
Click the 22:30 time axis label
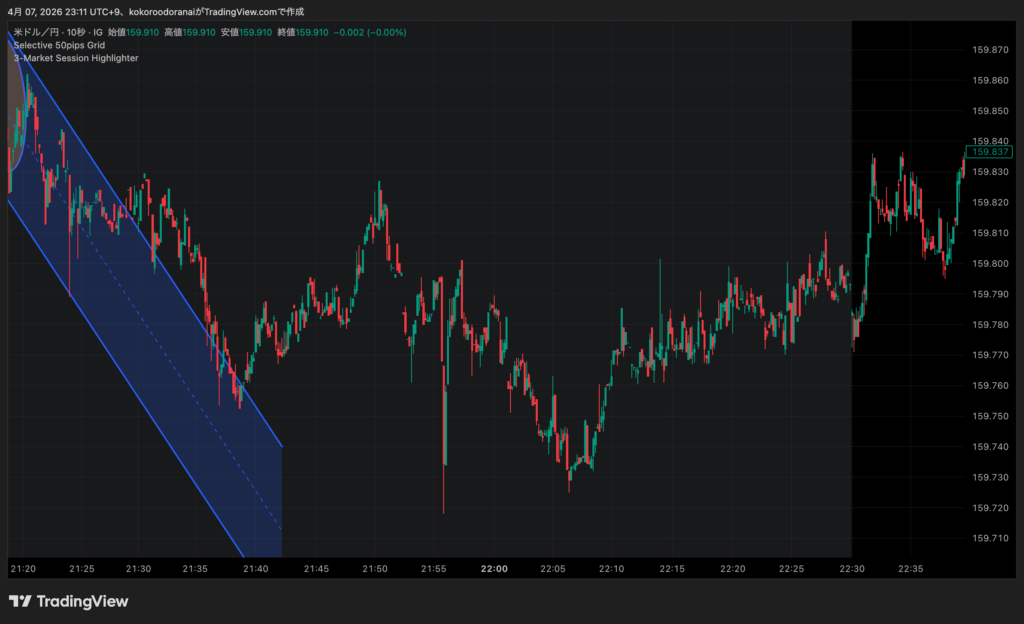pyautogui.click(x=852, y=569)
